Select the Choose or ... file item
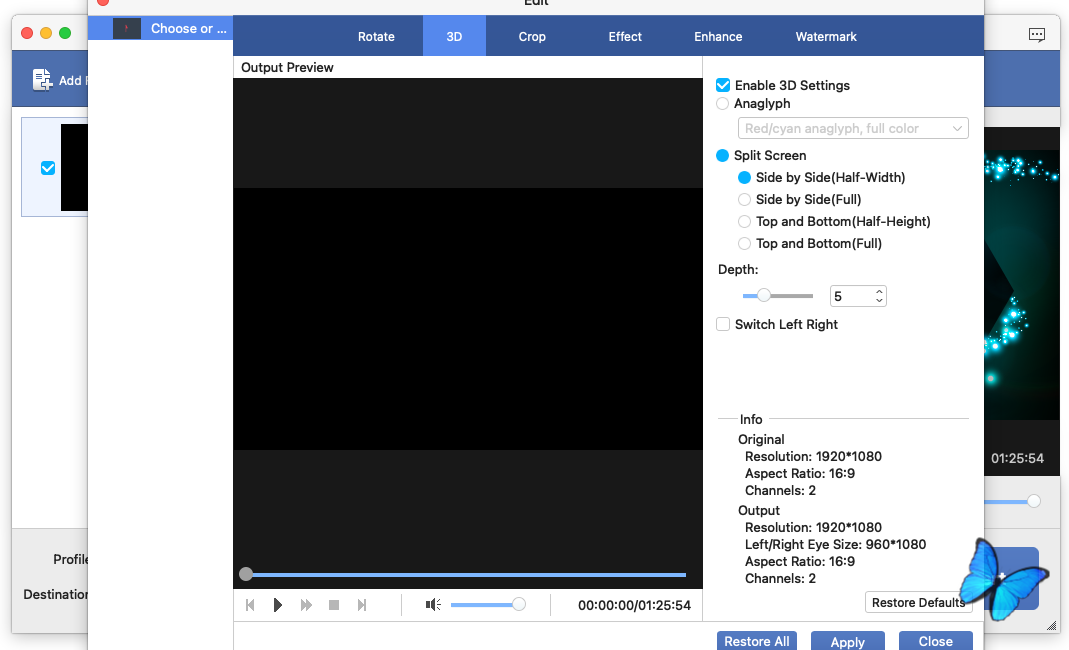 tap(161, 29)
